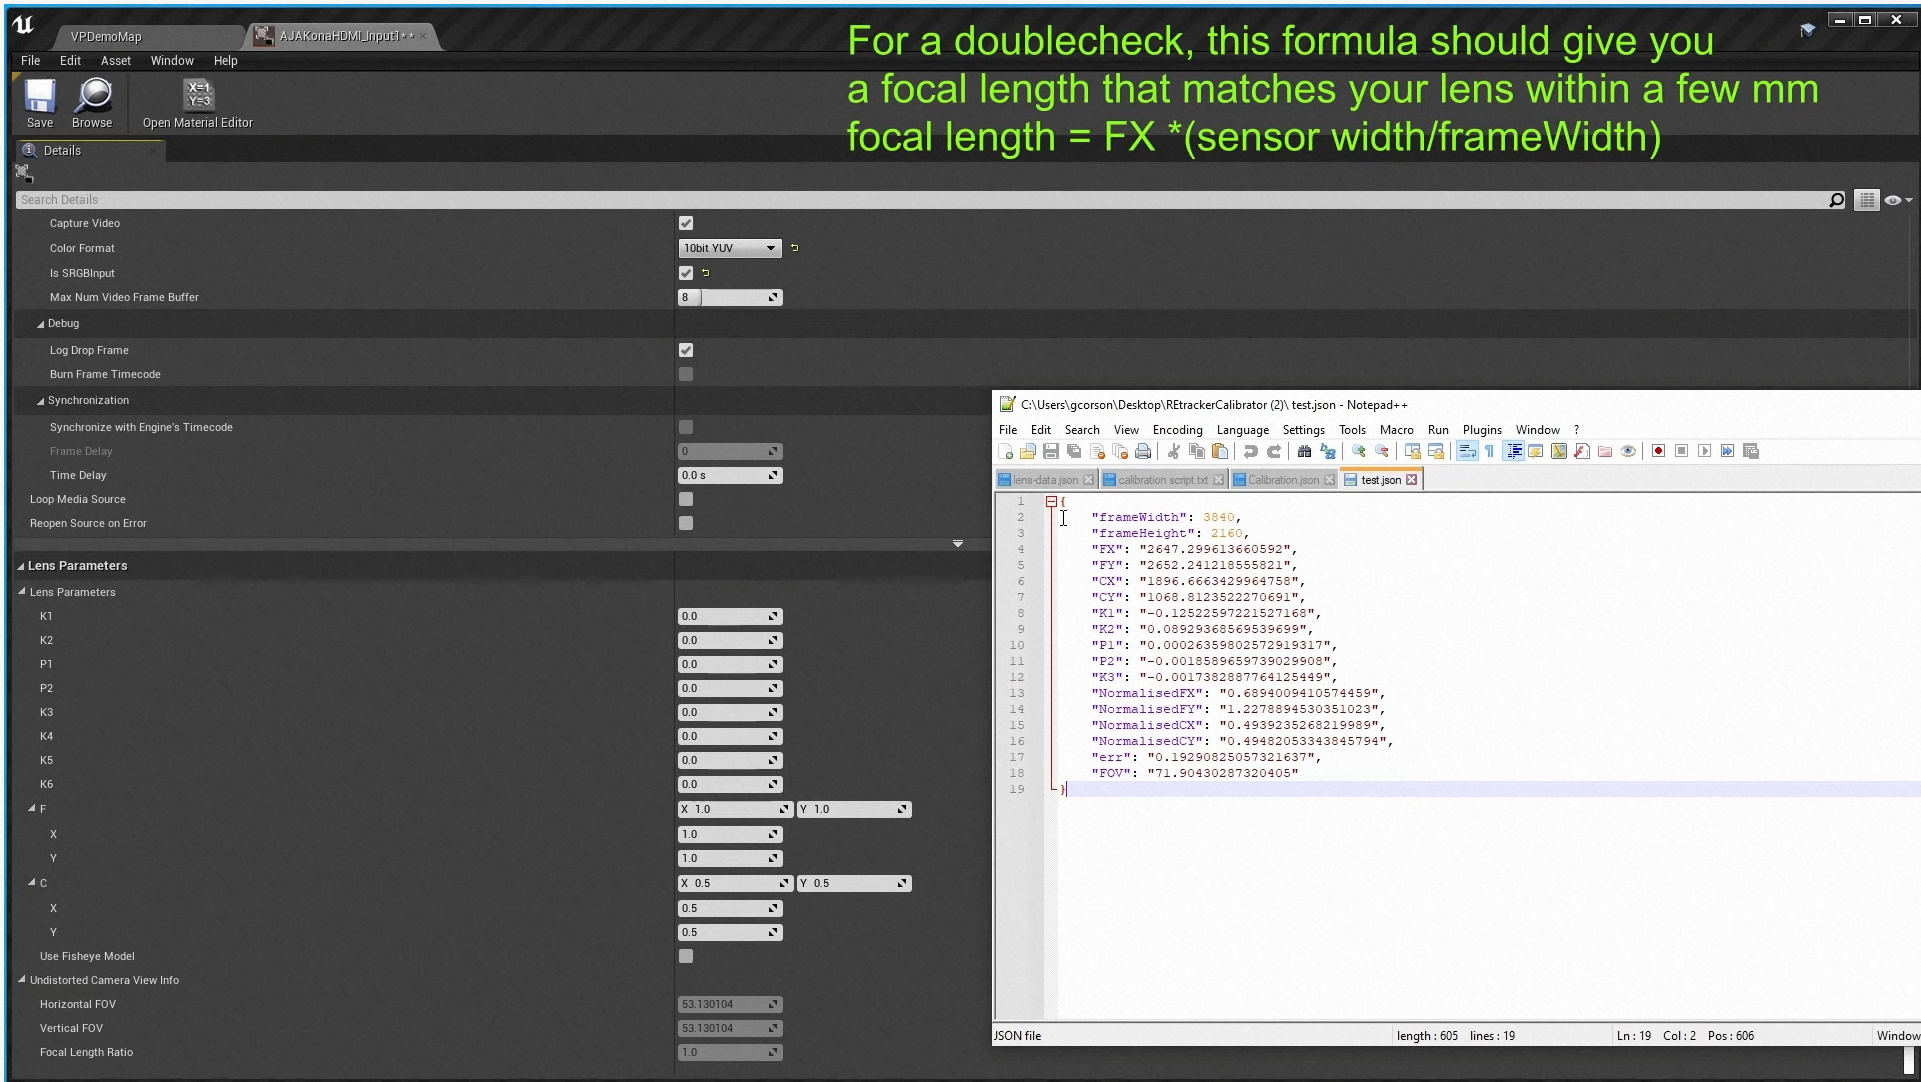This screenshot has width=1921, height=1082.
Task: Open Plugins menu in Notepad++
Action: tap(1482, 430)
